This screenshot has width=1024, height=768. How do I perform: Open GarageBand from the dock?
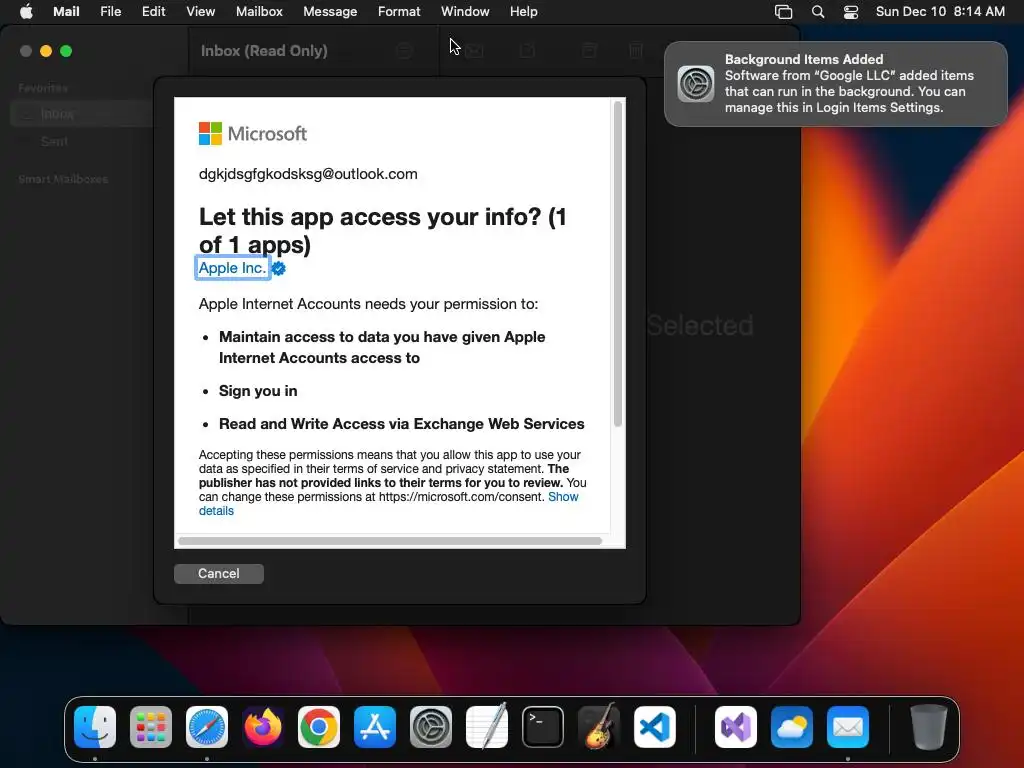coord(599,727)
